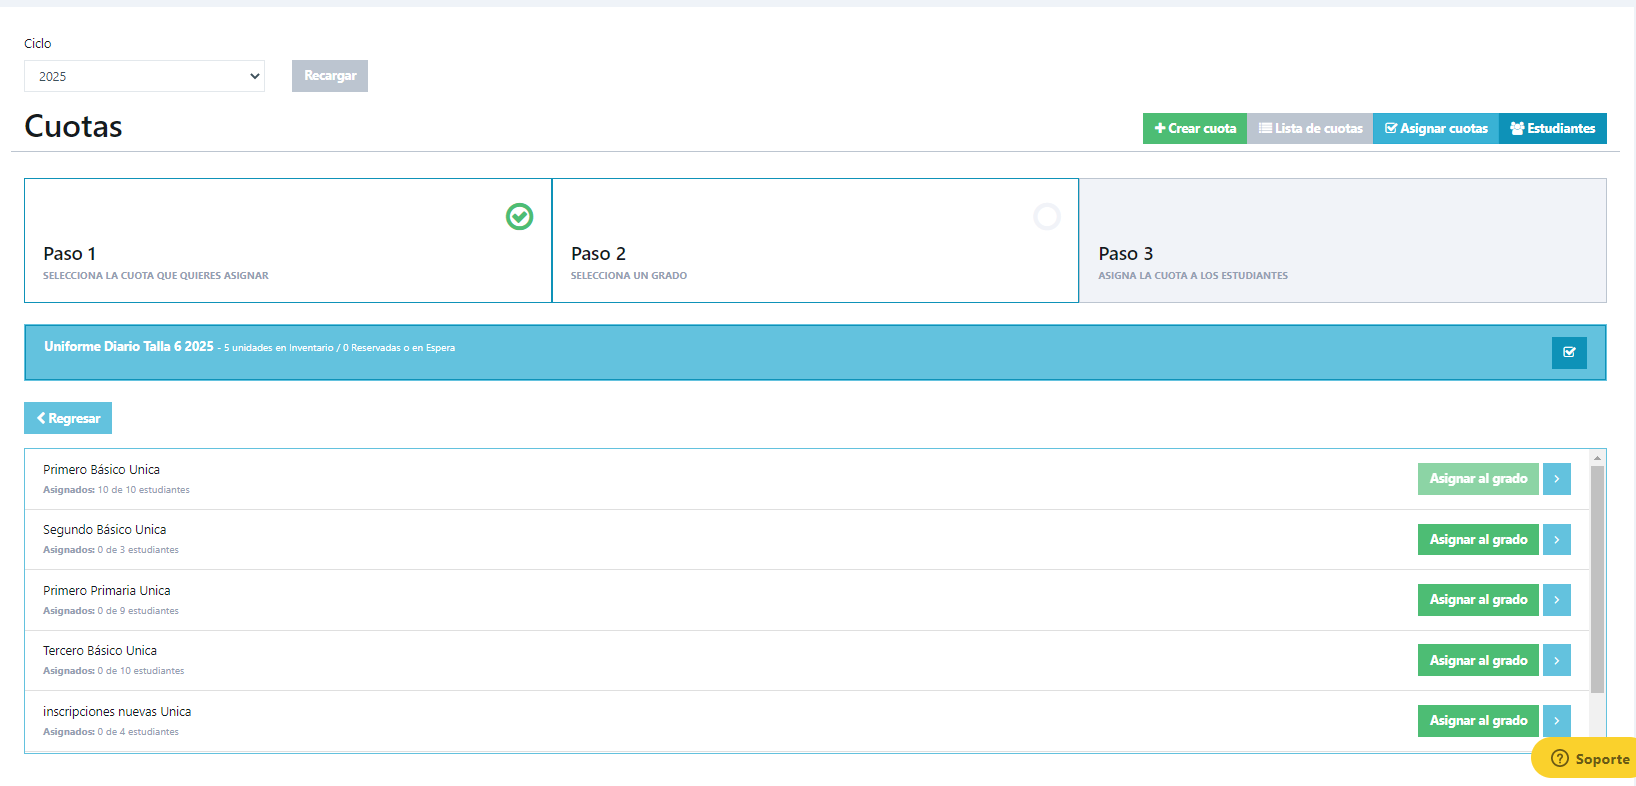This screenshot has width=1636, height=786.
Task: Click the Uniforme Diario Talla 6 2025 title
Action: [129, 346]
